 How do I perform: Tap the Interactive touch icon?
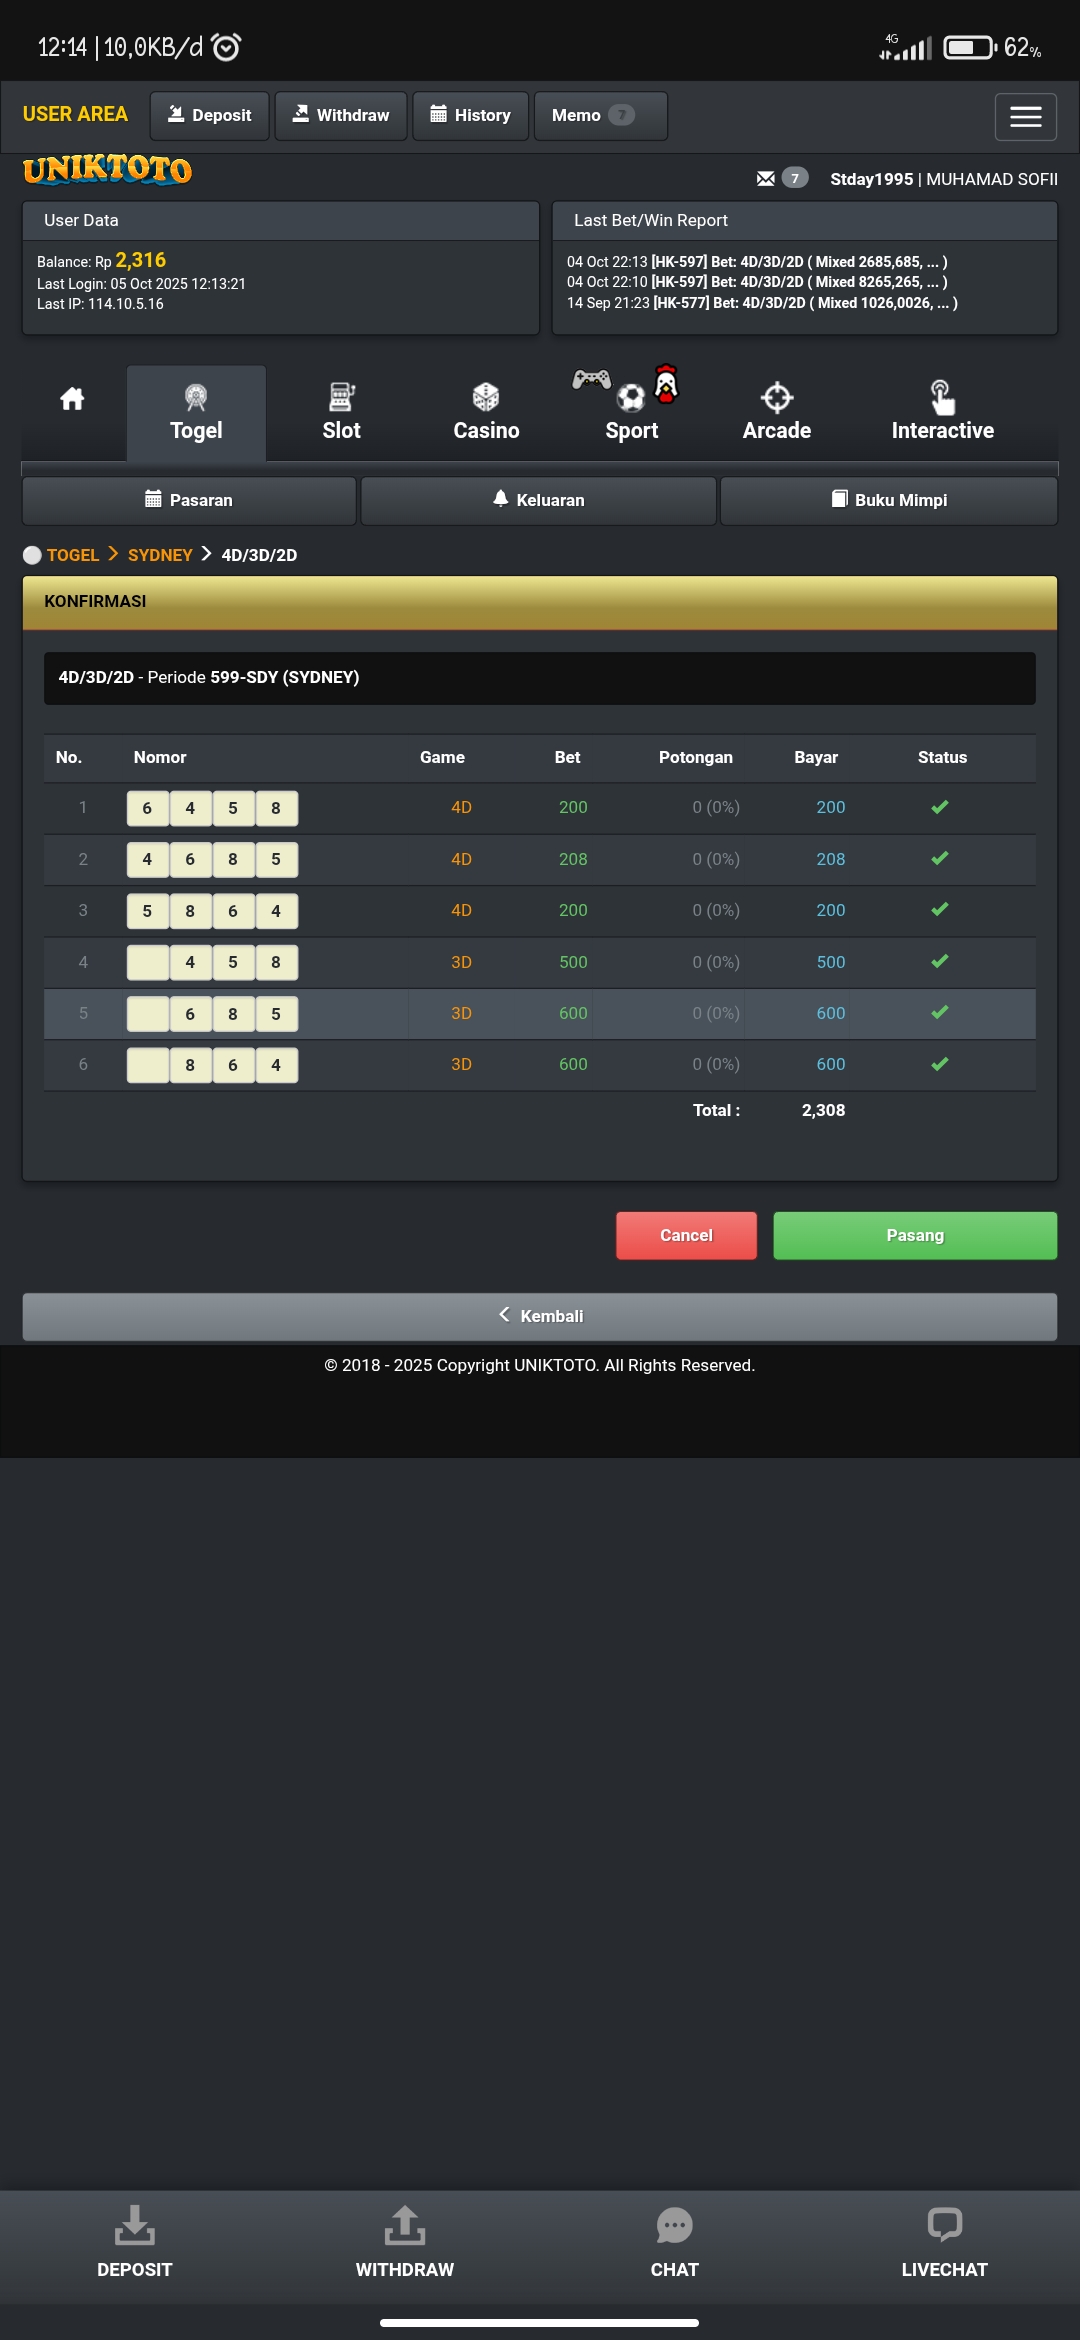click(x=942, y=398)
